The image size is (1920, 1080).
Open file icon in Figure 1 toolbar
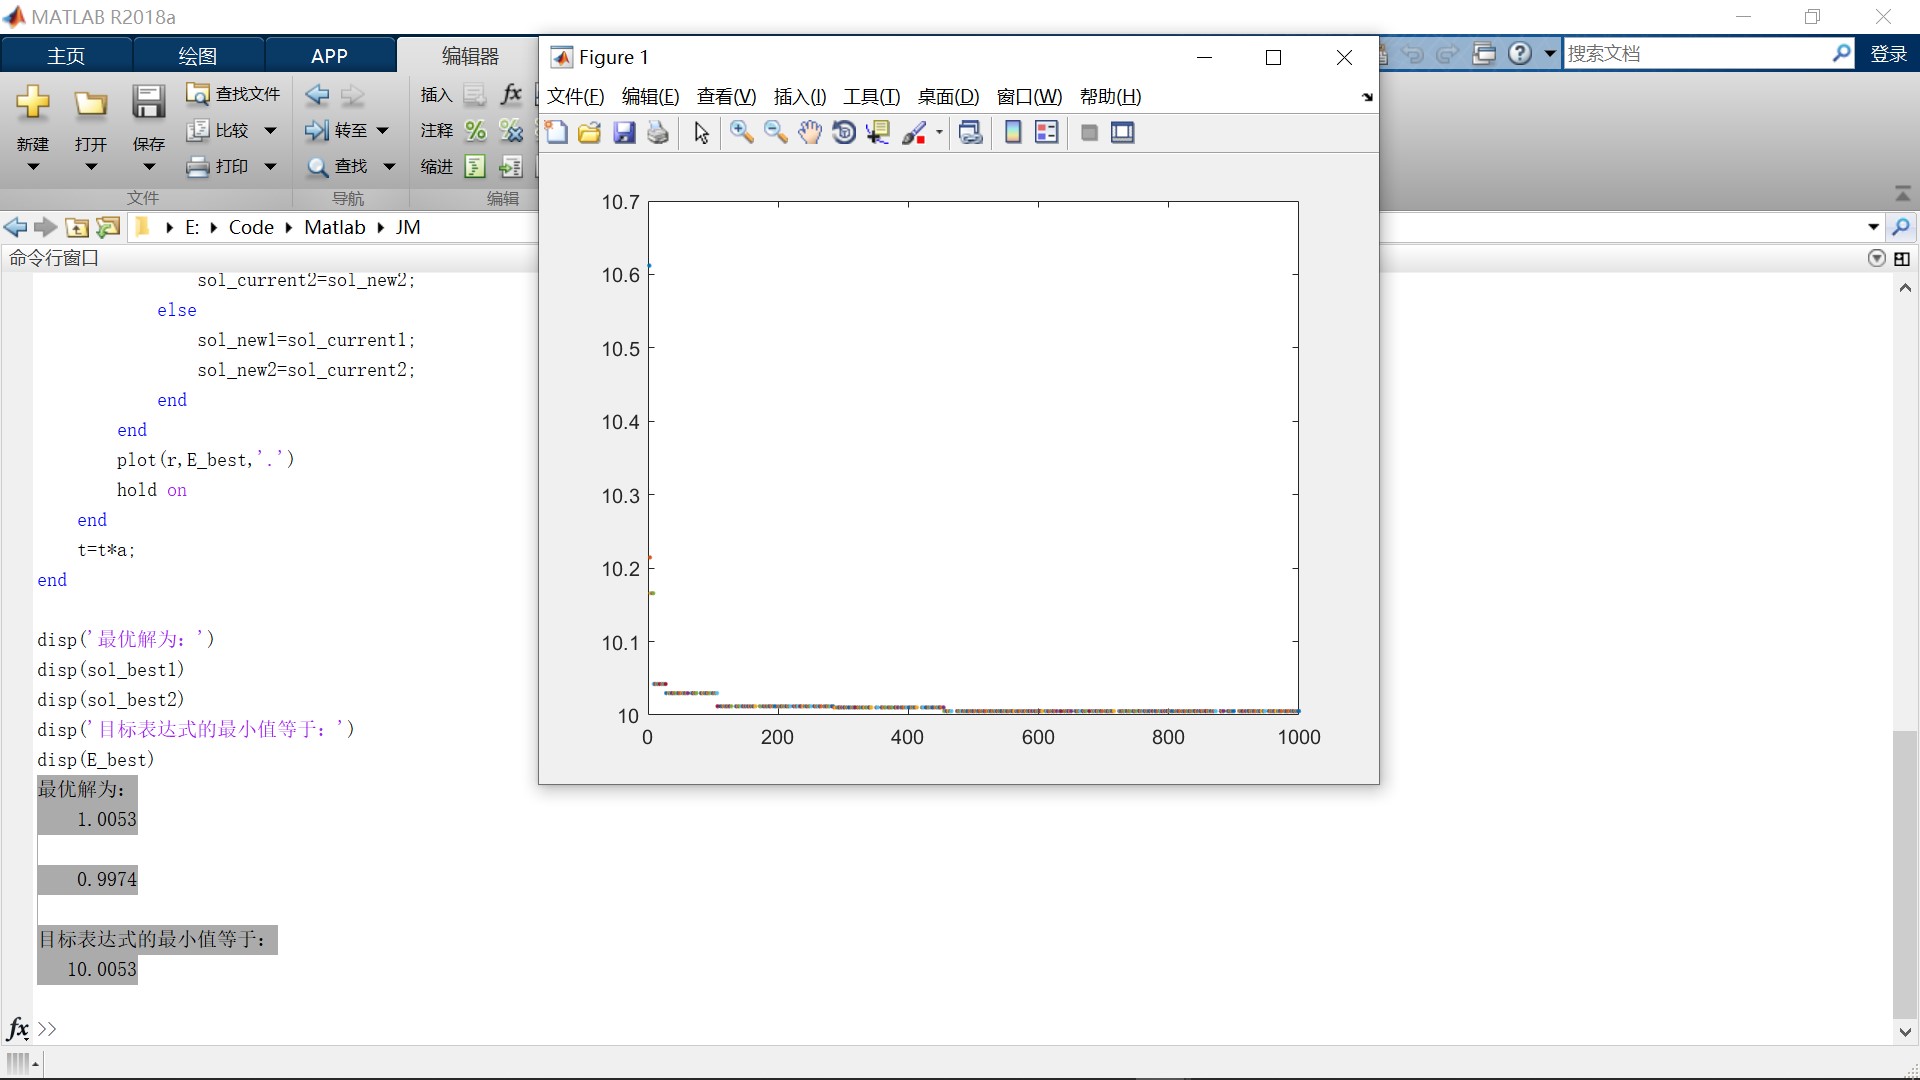click(590, 133)
